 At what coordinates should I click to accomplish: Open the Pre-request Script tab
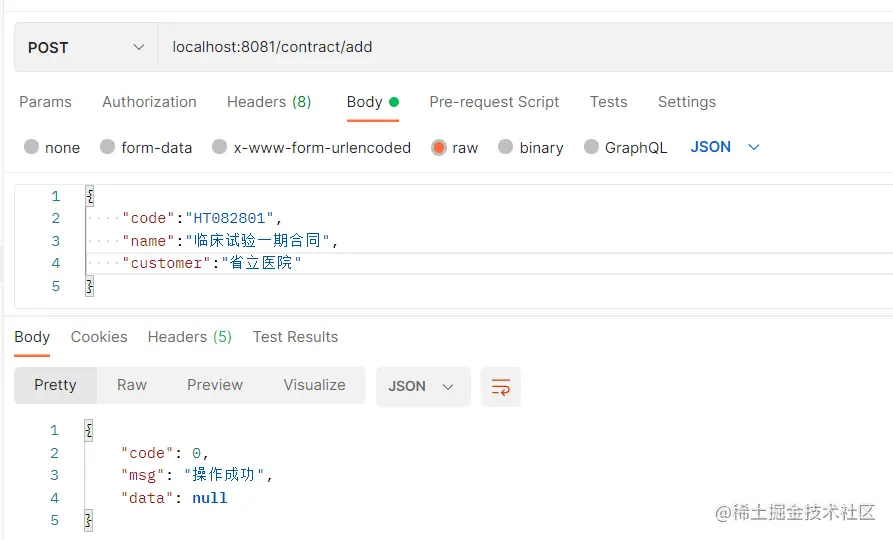pos(494,102)
